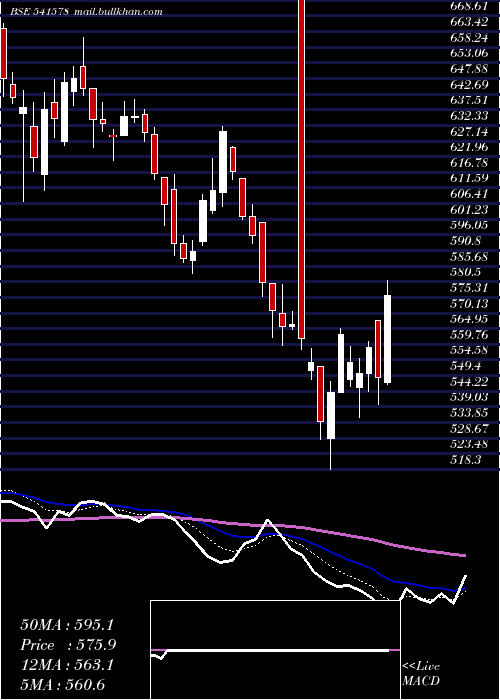500x700 pixels.
Task: Click the 611.59 price axis label
Action: (470, 178)
